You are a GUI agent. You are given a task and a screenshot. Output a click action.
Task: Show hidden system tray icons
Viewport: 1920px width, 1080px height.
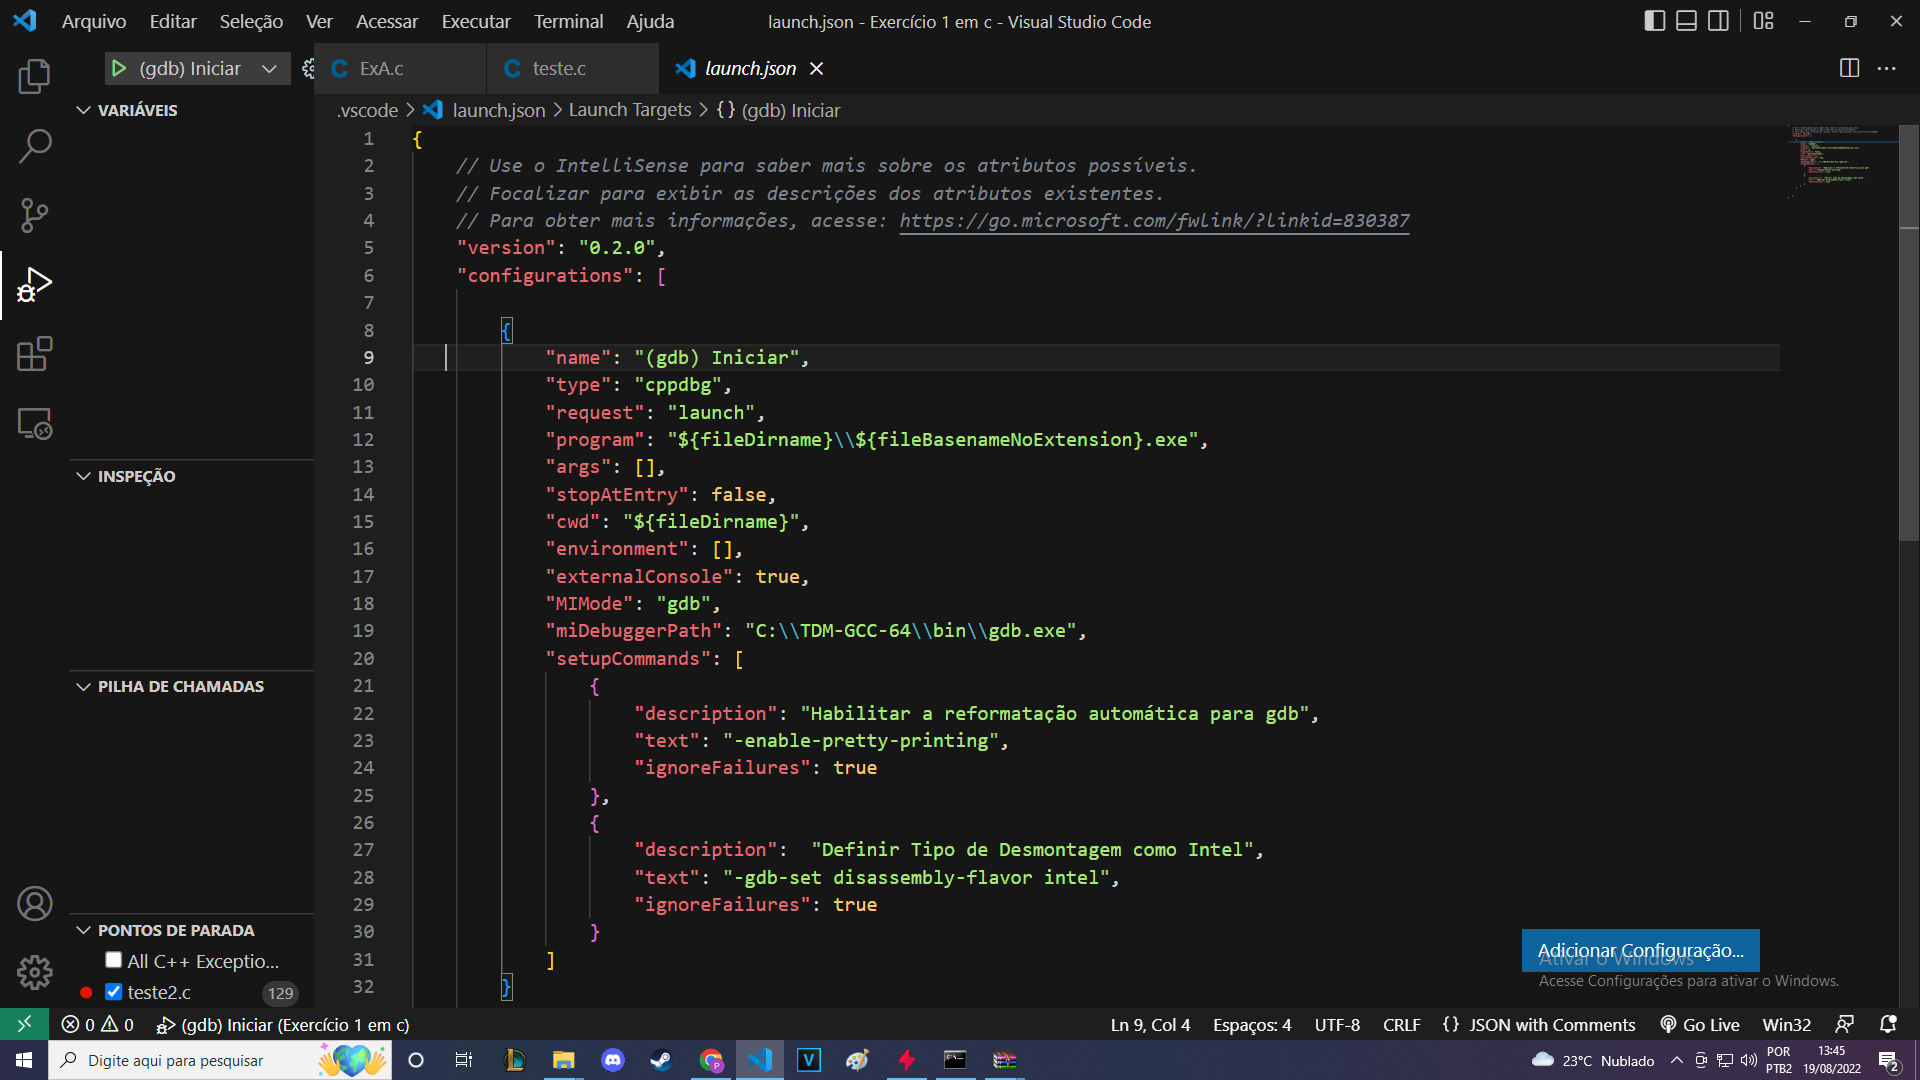1676,1060
